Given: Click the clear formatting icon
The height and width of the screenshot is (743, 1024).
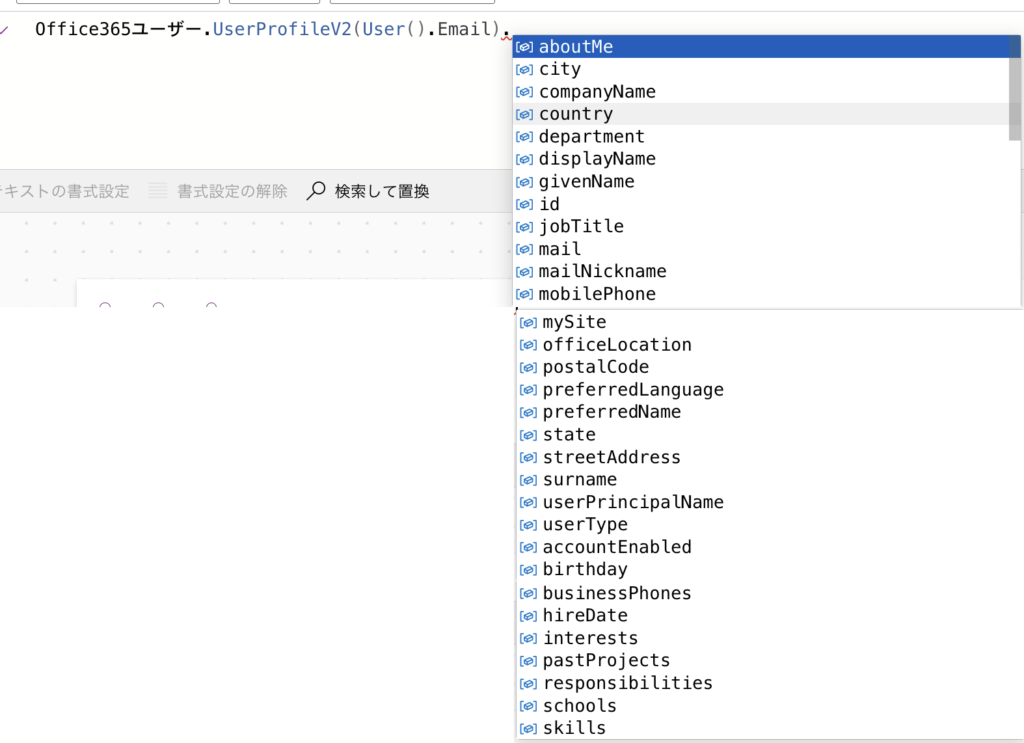Looking at the screenshot, I should (x=158, y=191).
